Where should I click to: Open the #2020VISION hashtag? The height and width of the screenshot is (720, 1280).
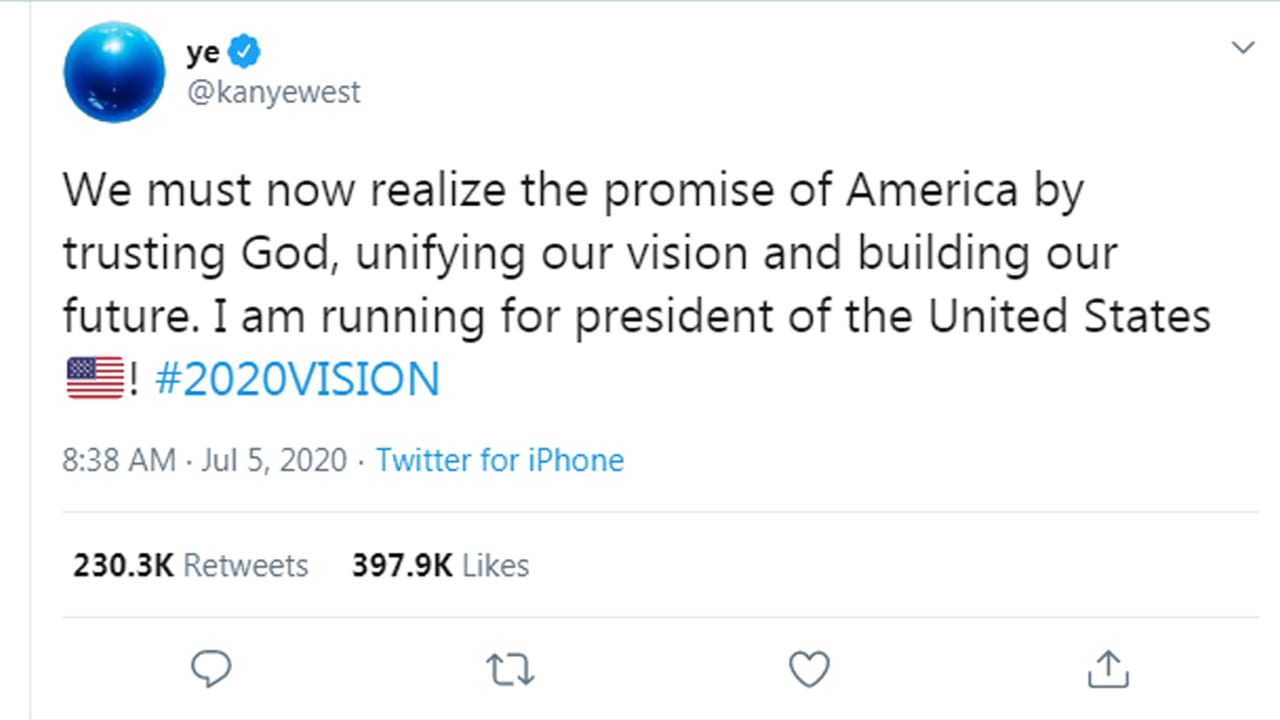(298, 380)
